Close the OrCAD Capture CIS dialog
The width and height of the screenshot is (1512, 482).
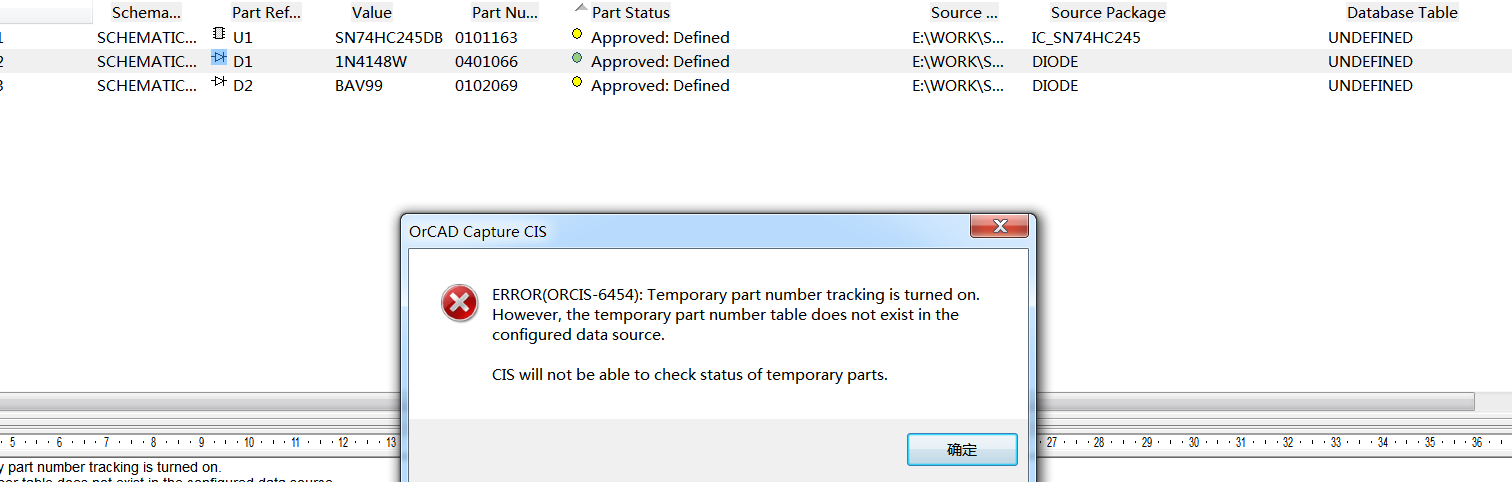(999, 227)
